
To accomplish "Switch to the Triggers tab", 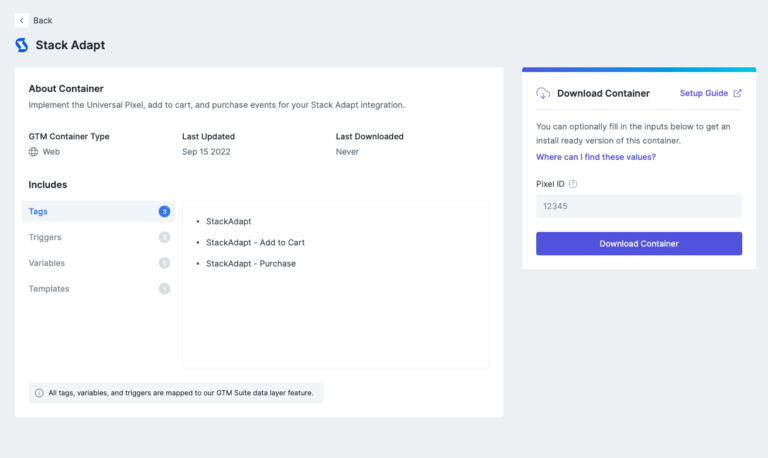I will click(x=98, y=237).
